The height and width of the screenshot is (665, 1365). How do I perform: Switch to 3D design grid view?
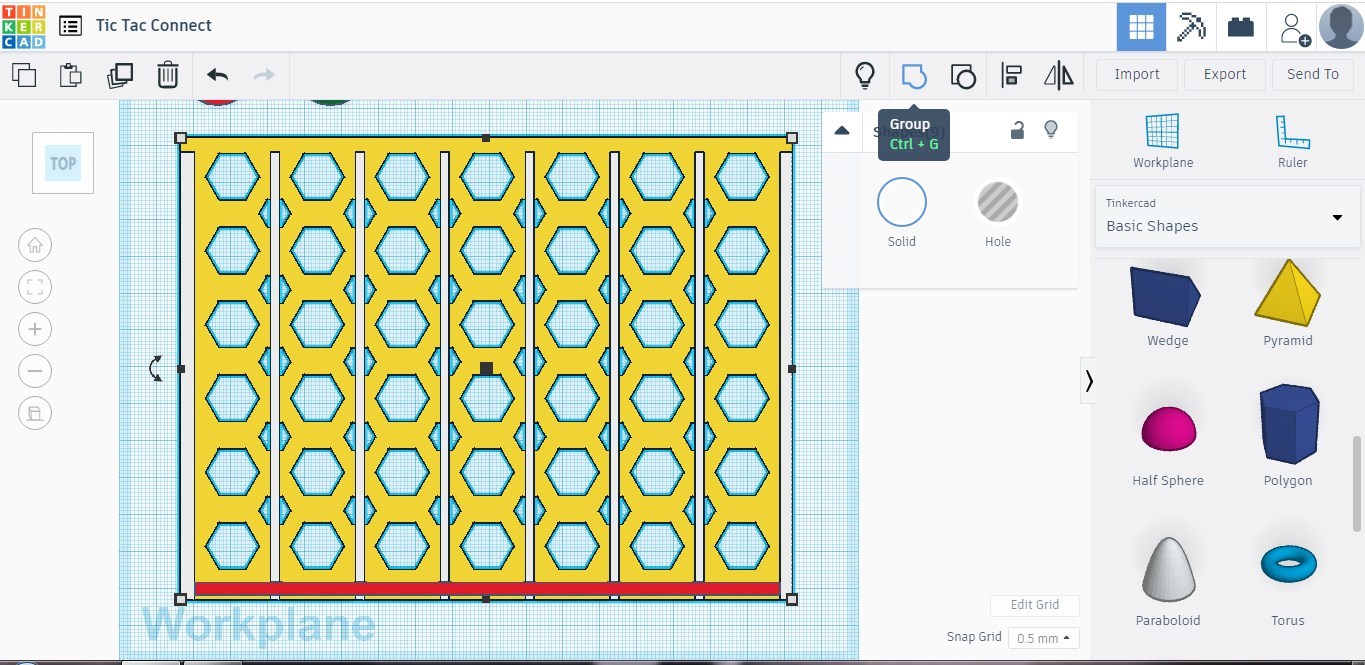point(1141,26)
